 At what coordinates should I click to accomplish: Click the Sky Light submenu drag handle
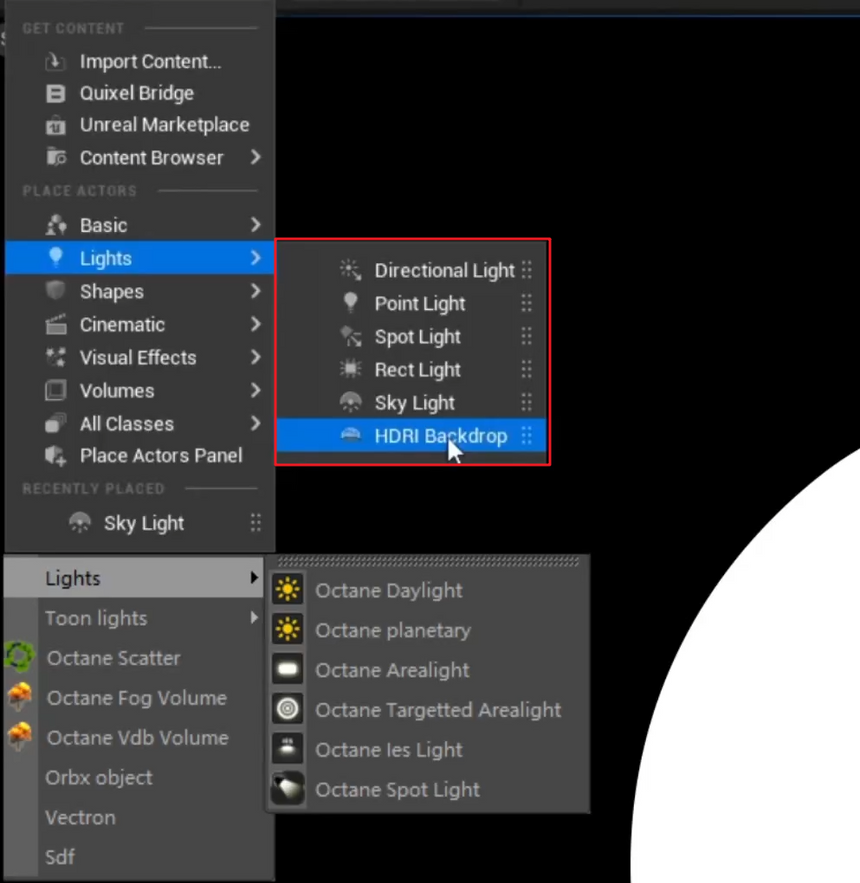[x=527, y=402]
